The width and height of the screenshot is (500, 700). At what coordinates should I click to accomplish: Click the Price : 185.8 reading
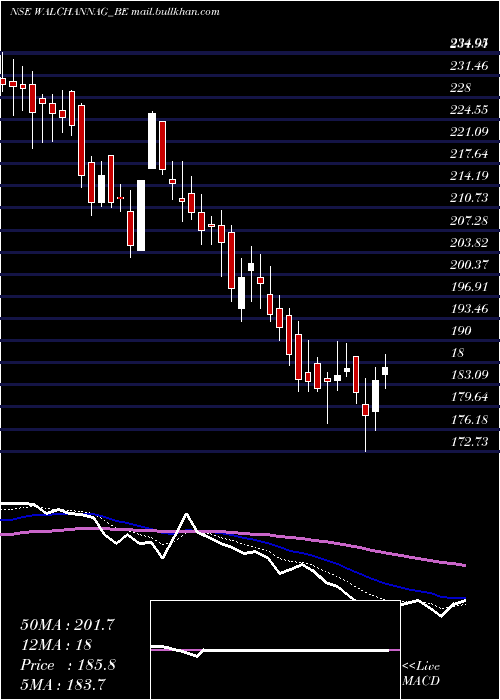coord(68,665)
